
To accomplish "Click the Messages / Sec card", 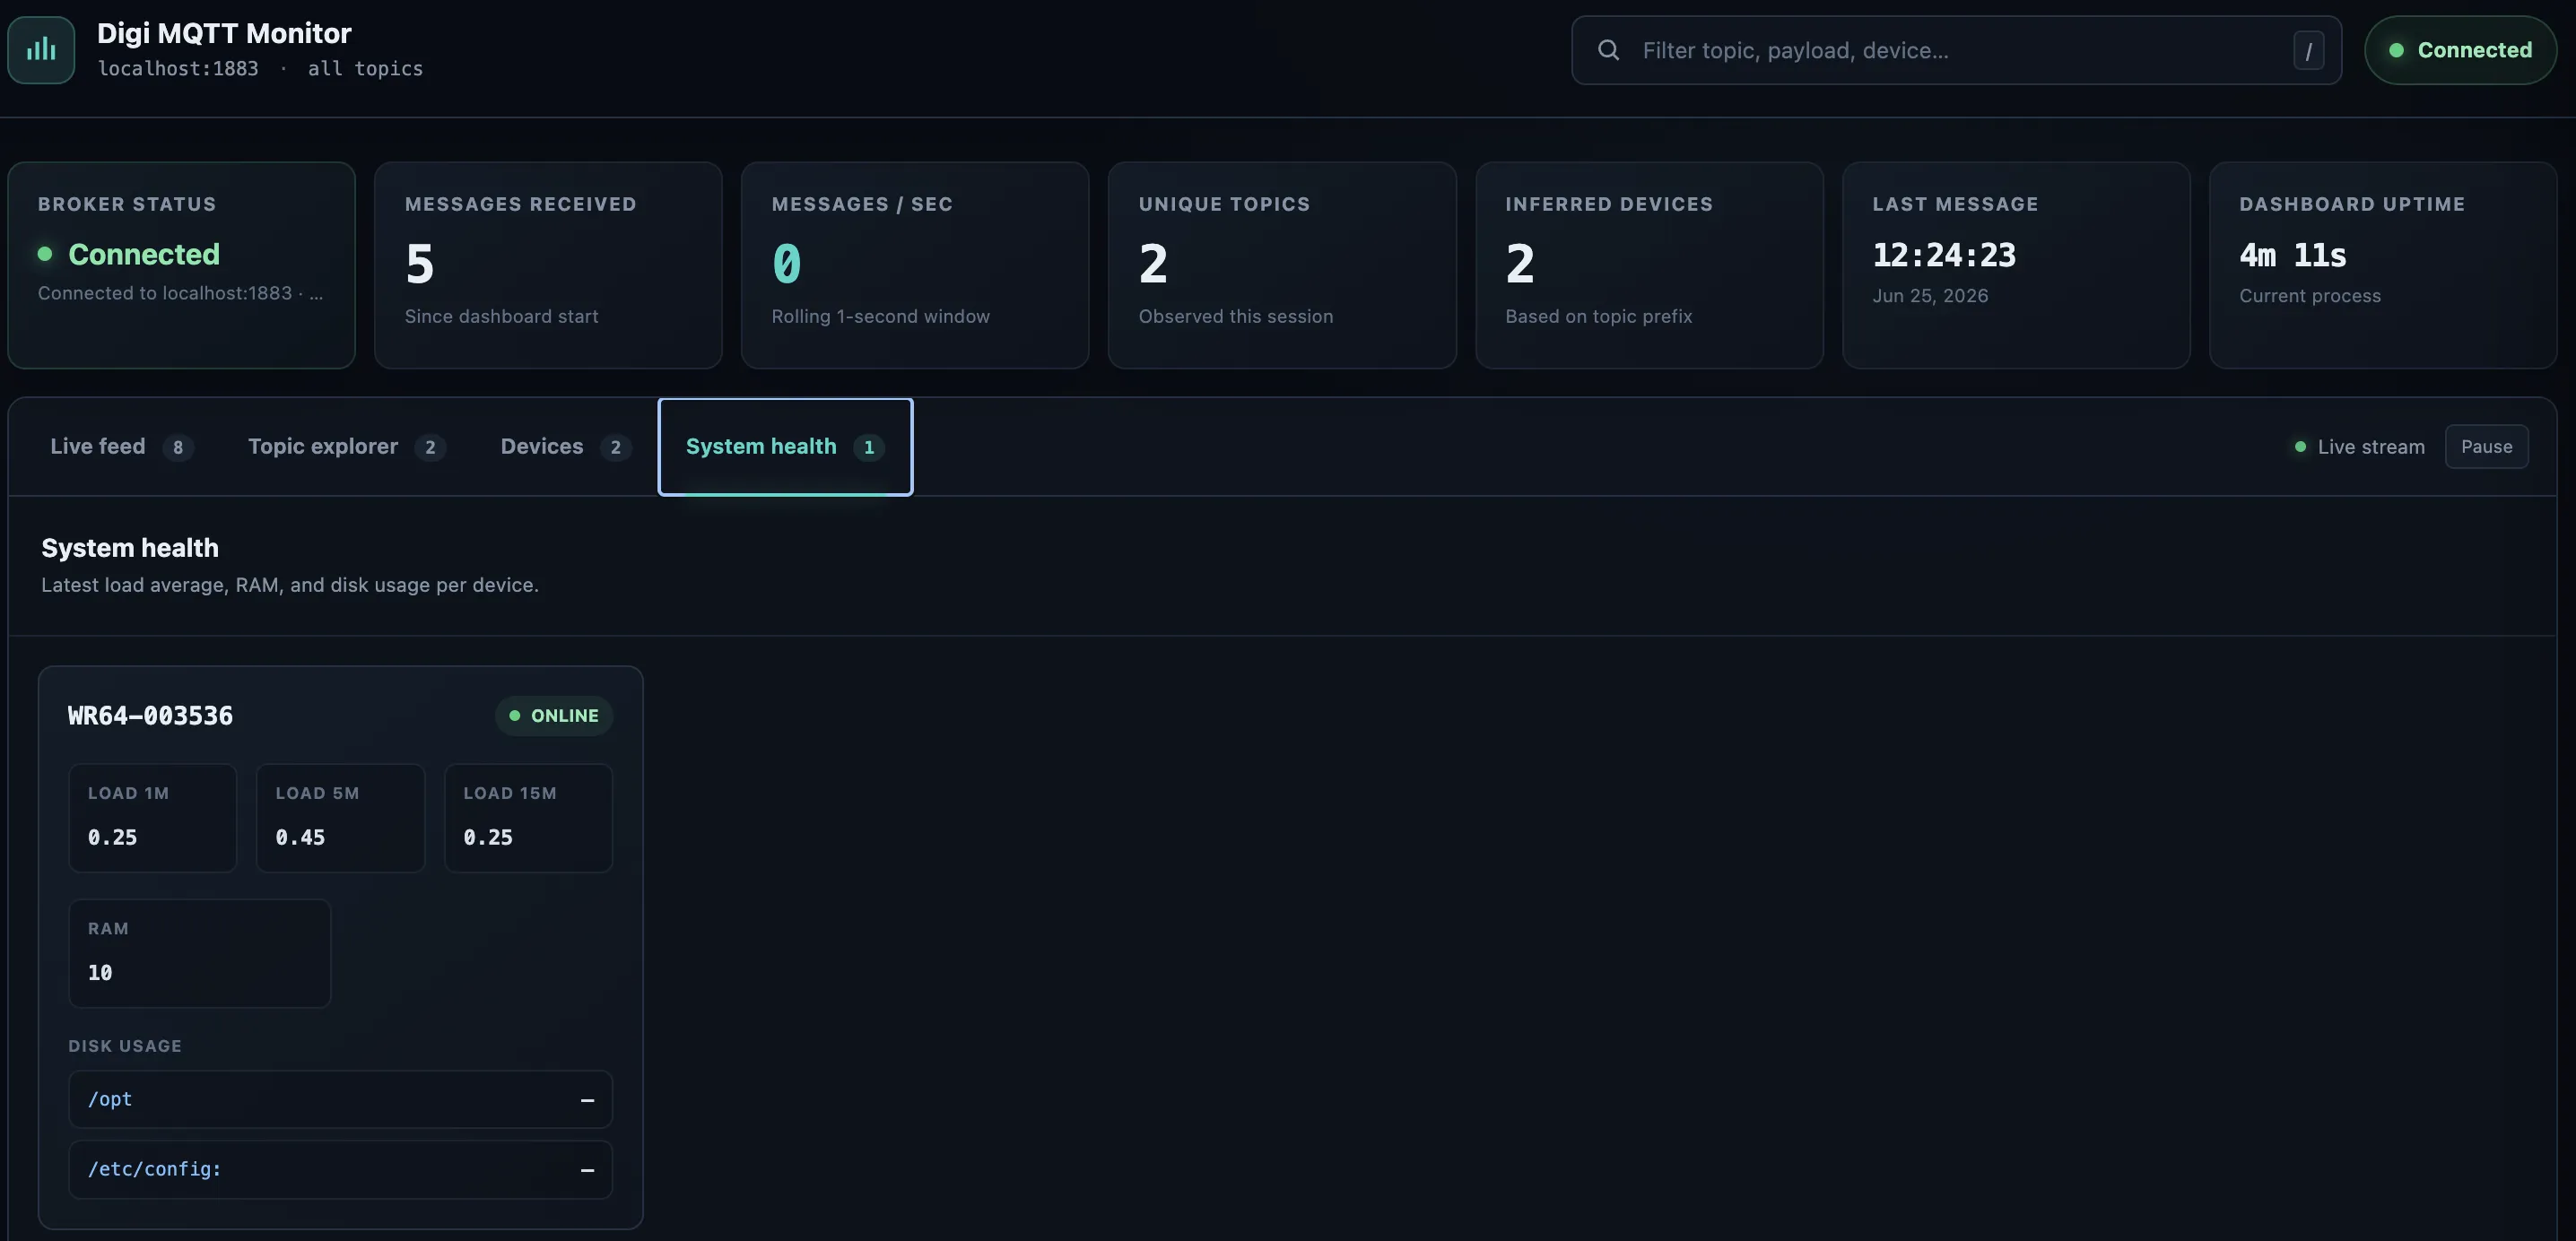I will coord(915,265).
